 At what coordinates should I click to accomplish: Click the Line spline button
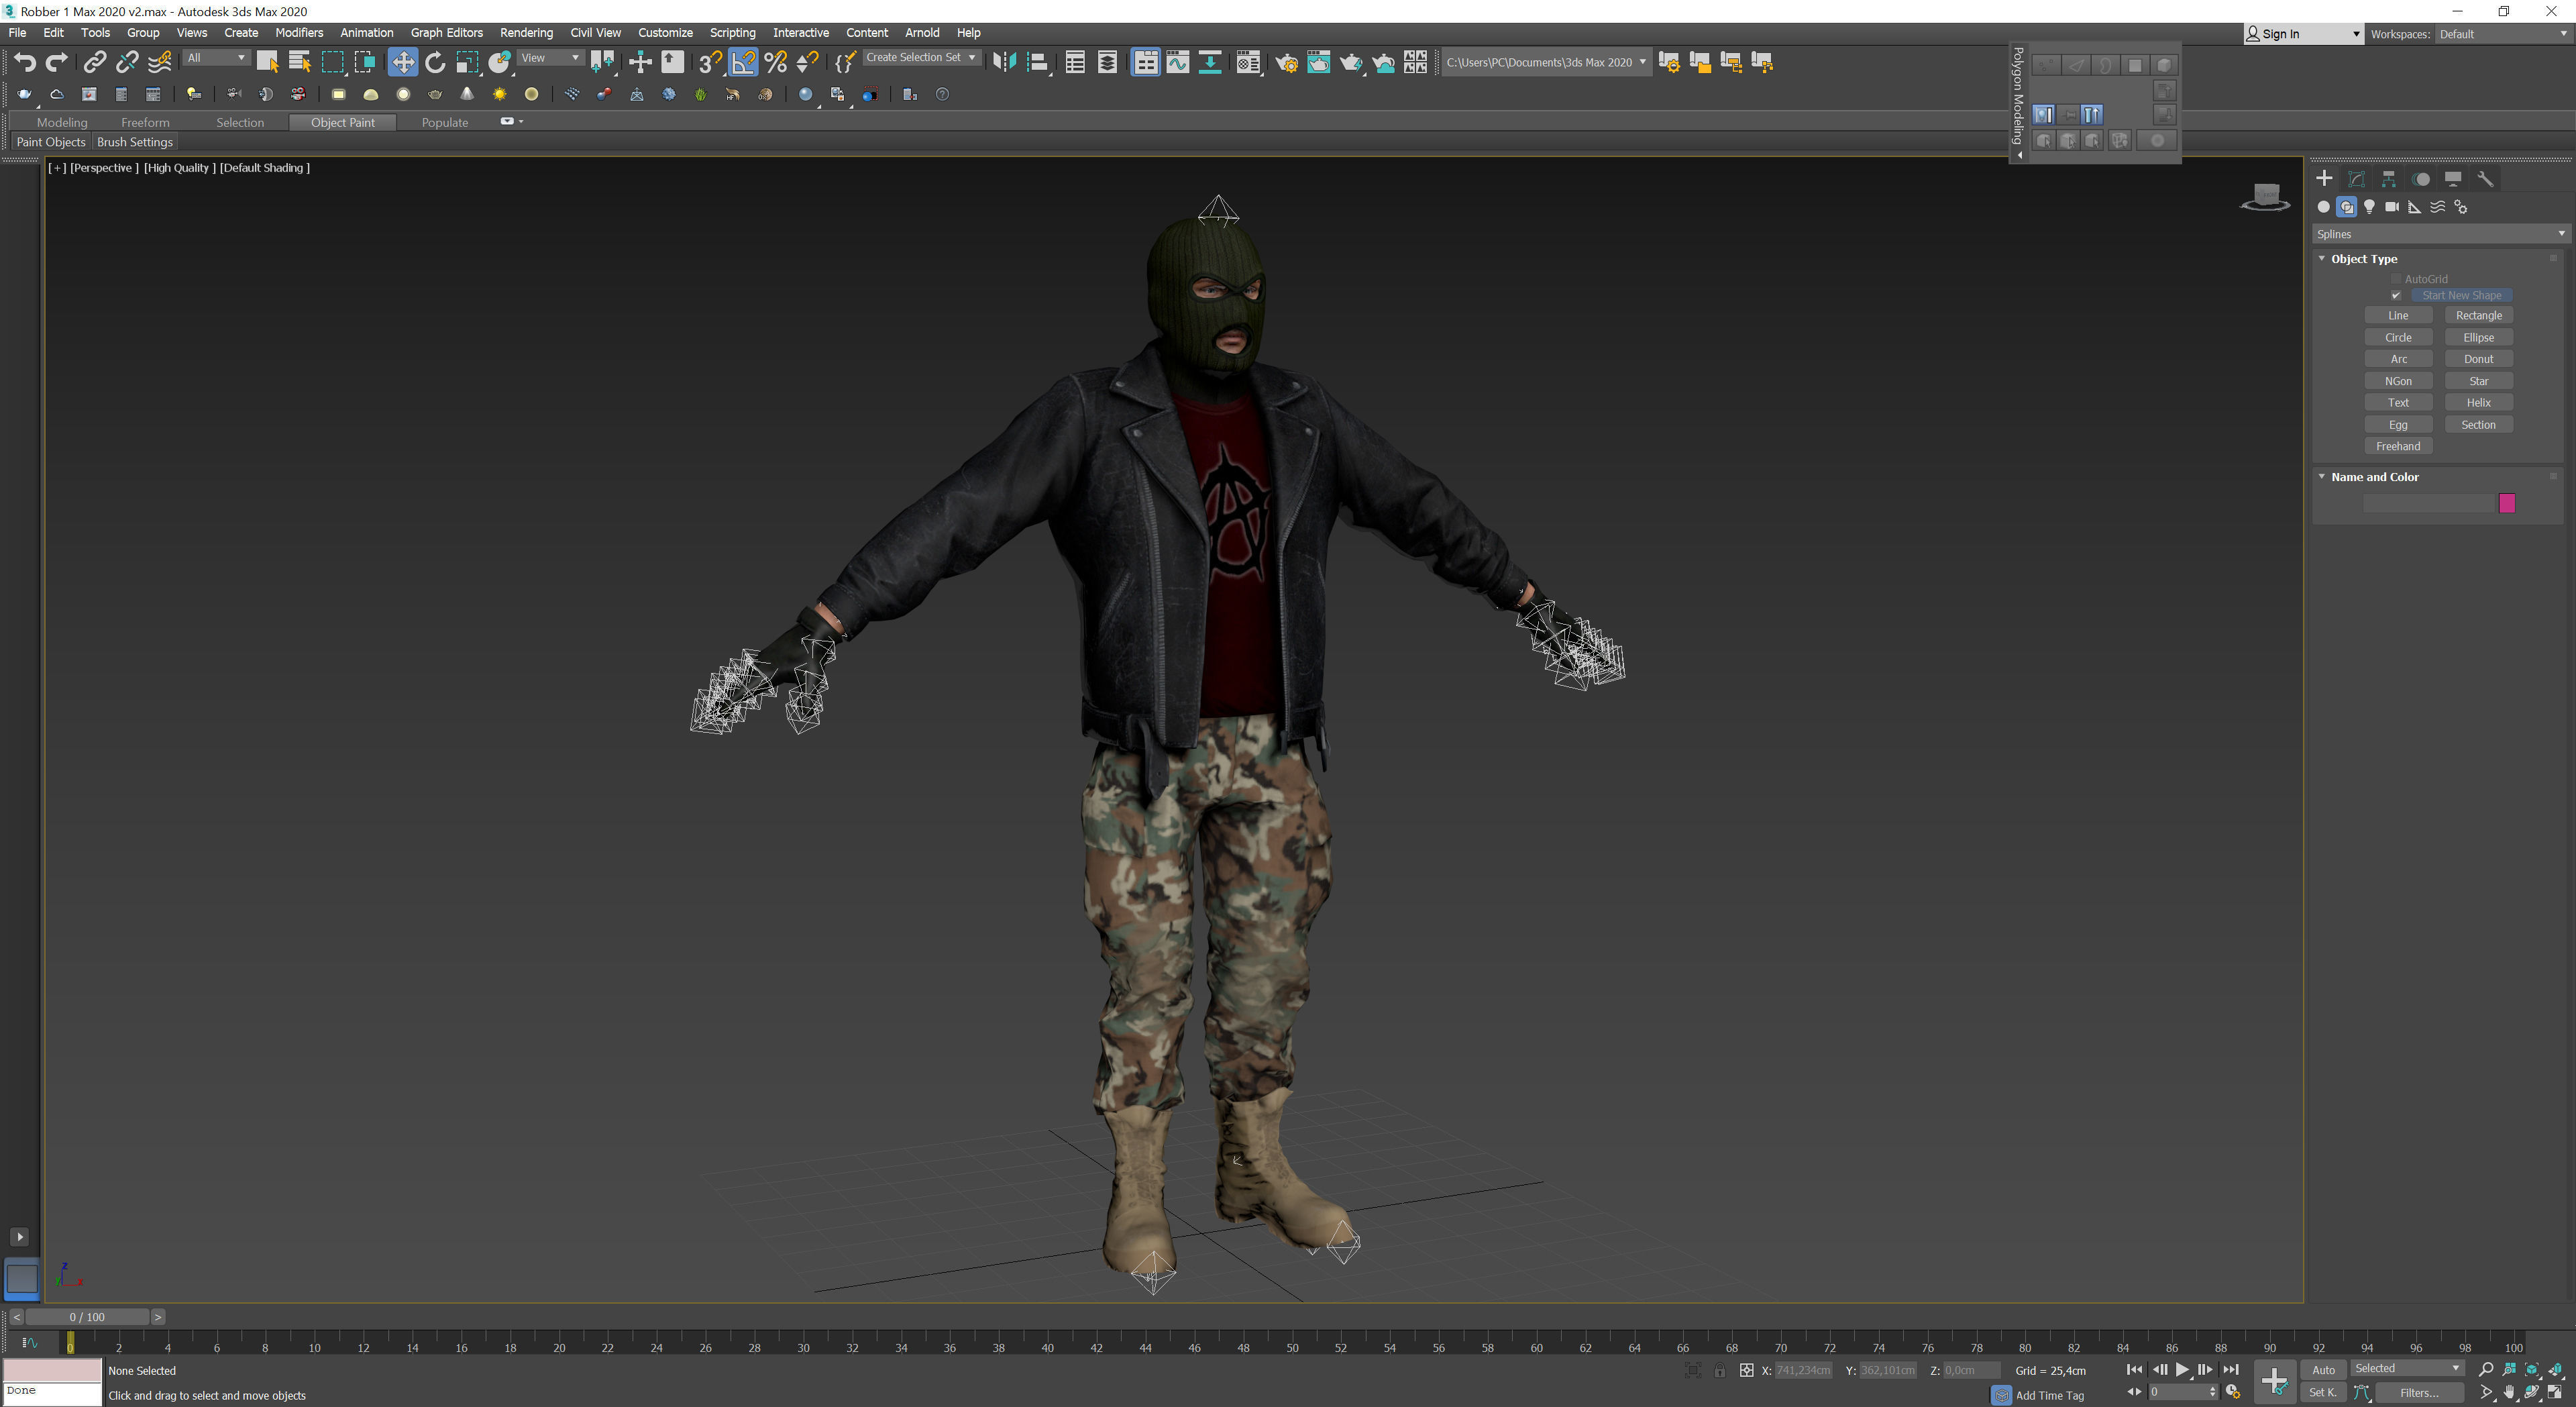coord(2398,316)
